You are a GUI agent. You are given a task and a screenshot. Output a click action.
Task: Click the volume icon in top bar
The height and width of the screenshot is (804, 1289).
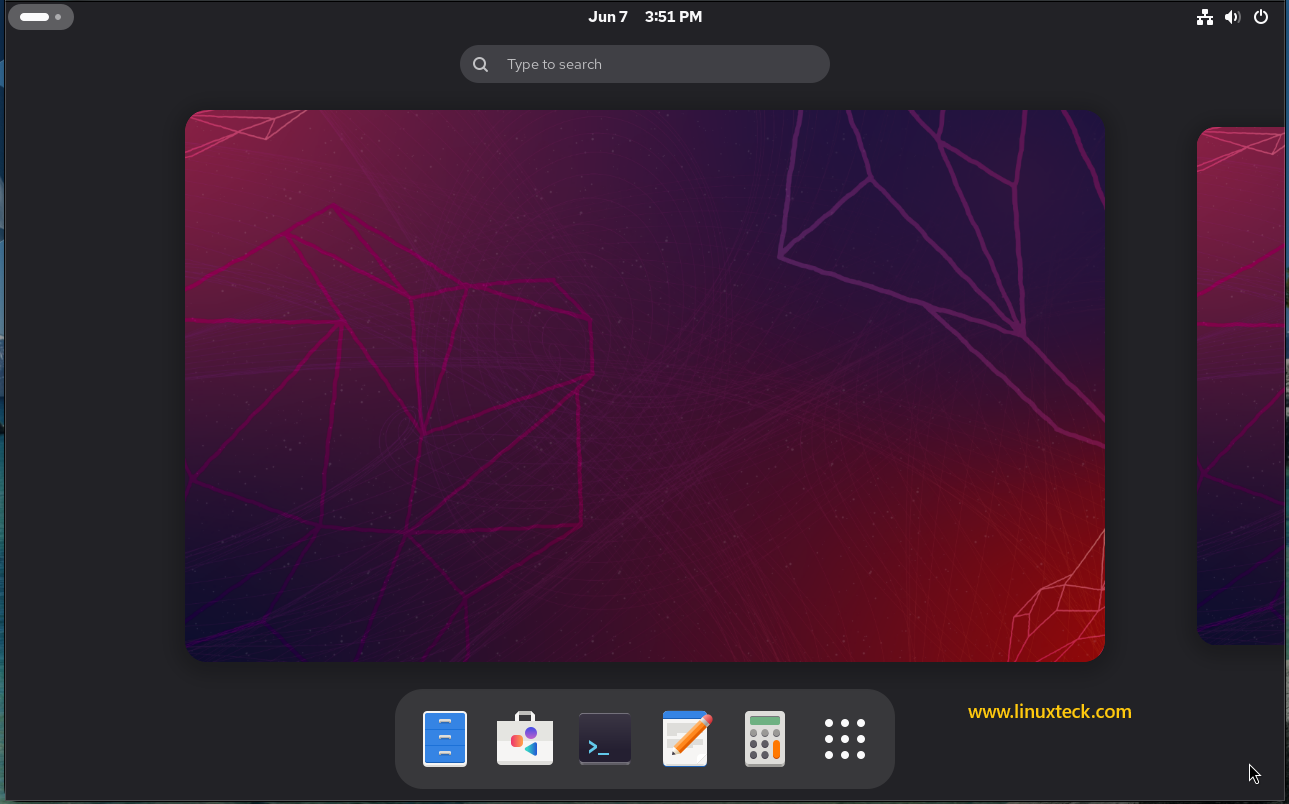(1232, 17)
